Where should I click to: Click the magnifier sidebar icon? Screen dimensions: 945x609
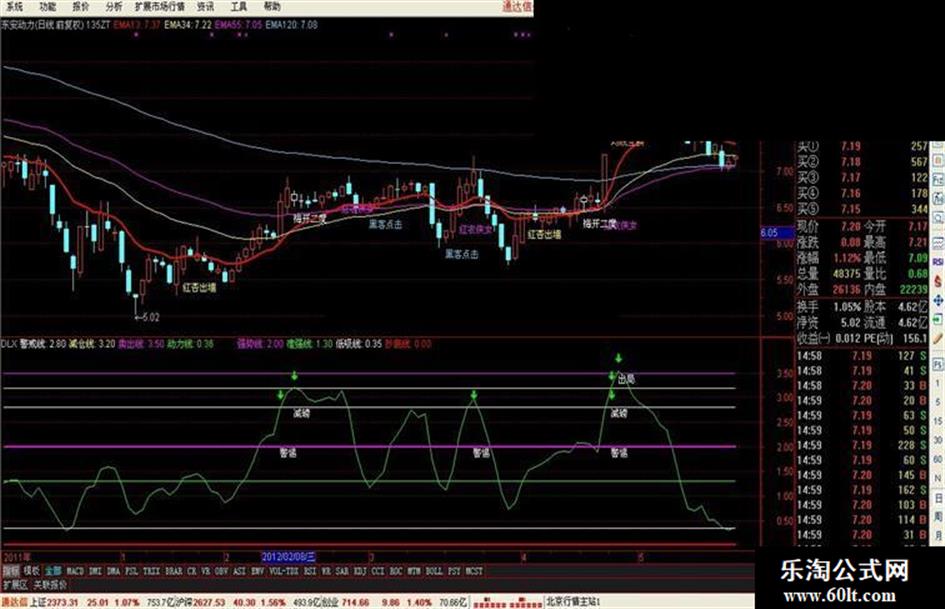click(938, 217)
